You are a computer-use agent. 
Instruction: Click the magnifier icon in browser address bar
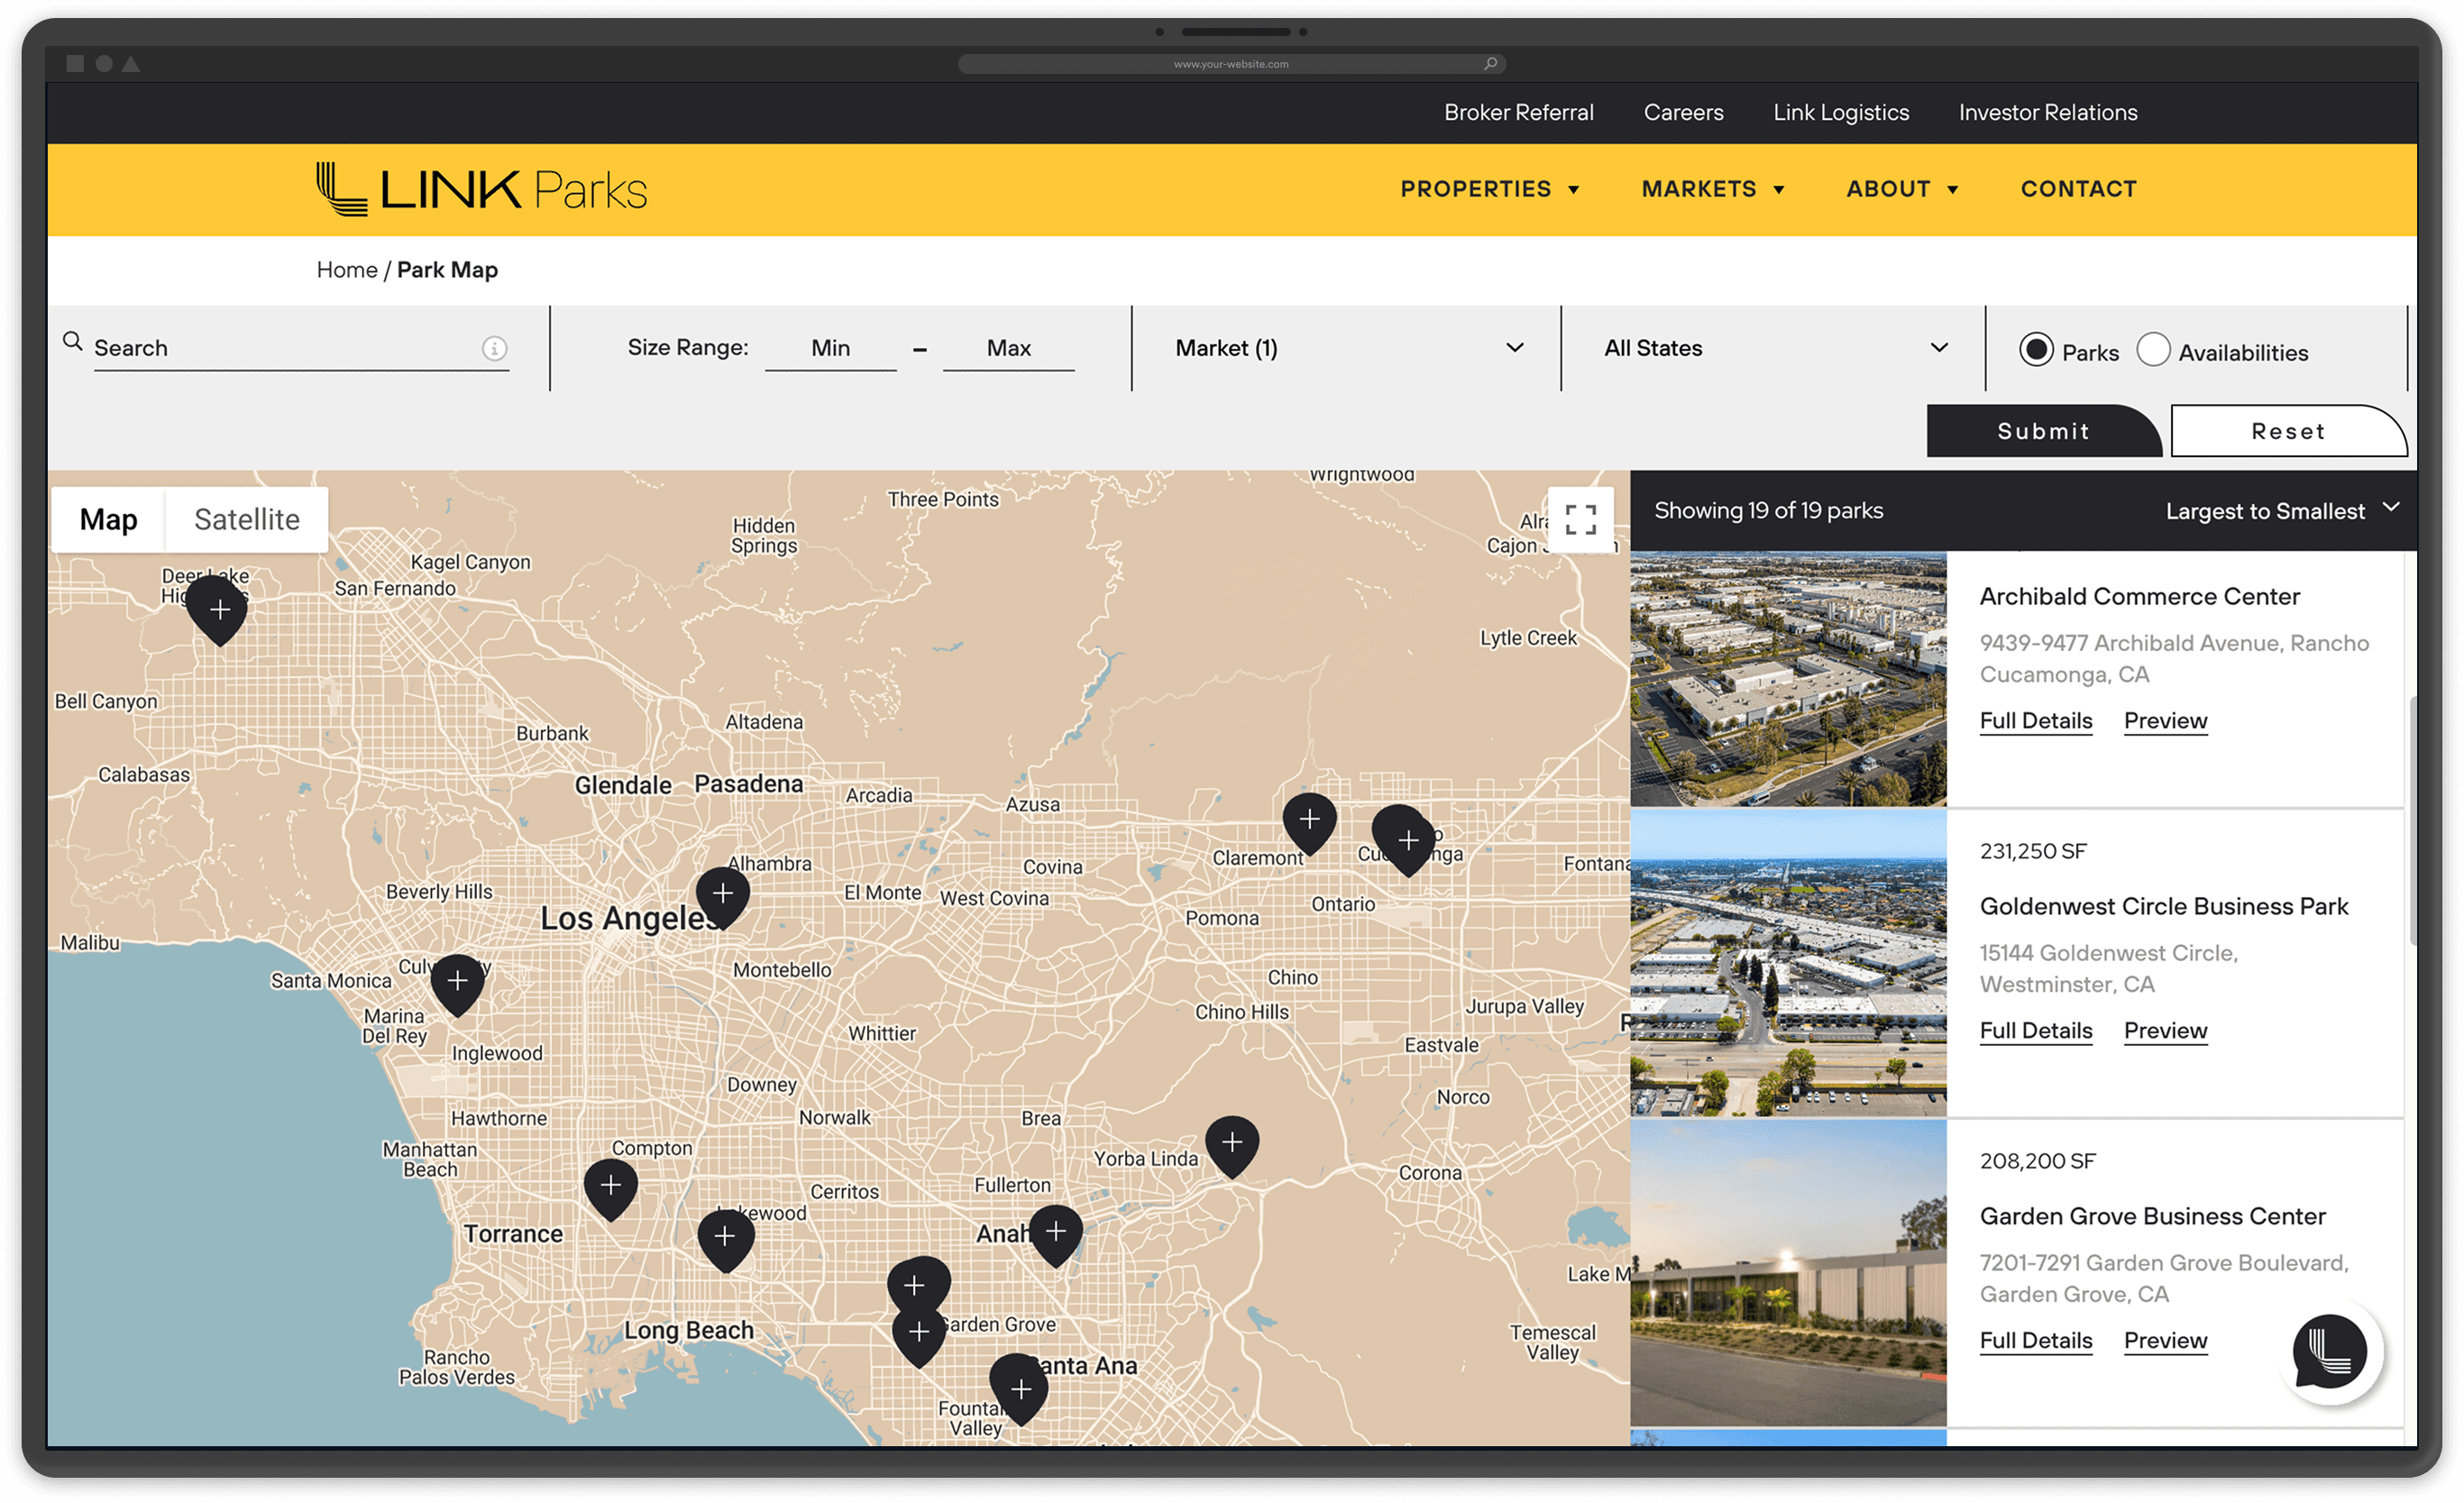1490,63
